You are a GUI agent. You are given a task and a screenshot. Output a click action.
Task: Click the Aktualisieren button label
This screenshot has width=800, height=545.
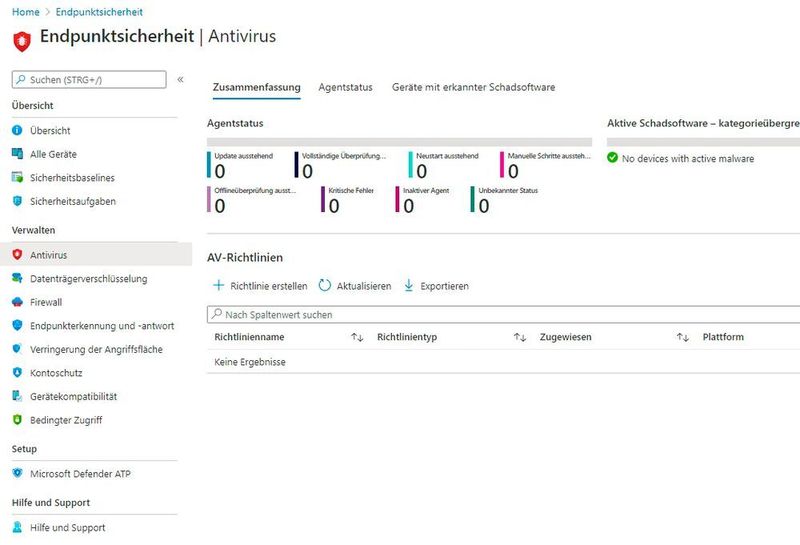coord(364,286)
